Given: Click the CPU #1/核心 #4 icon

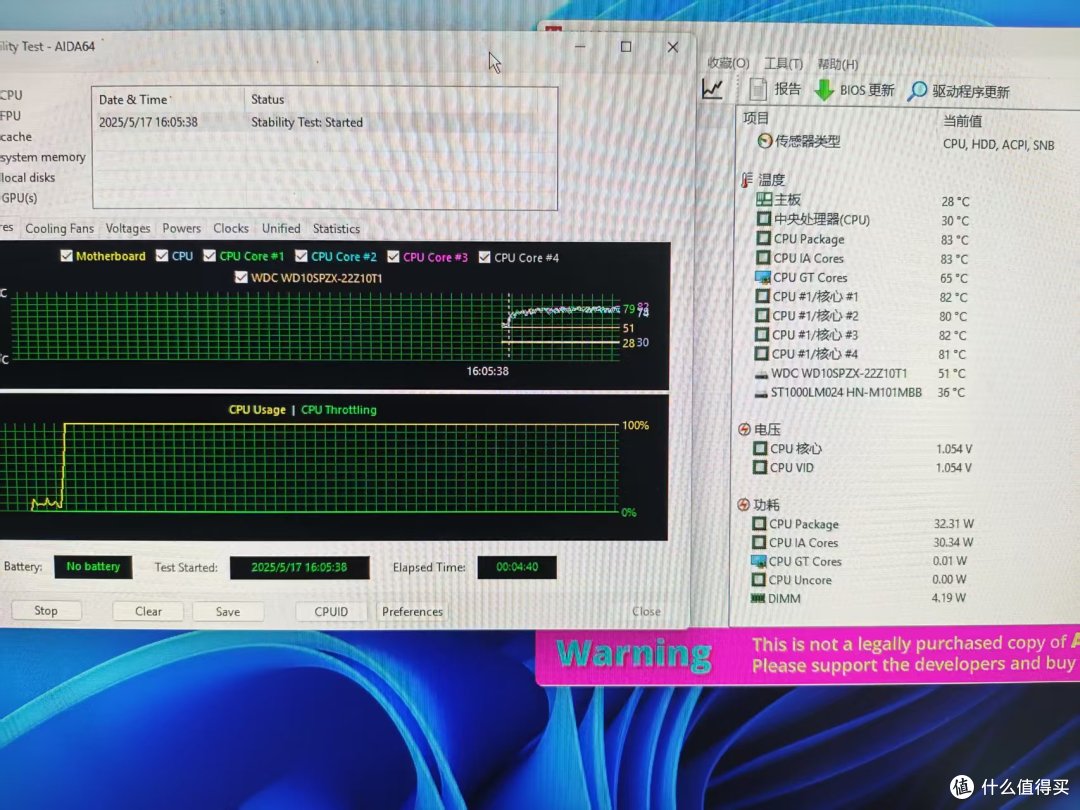Looking at the screenshot, I should [x=762, y=353].
